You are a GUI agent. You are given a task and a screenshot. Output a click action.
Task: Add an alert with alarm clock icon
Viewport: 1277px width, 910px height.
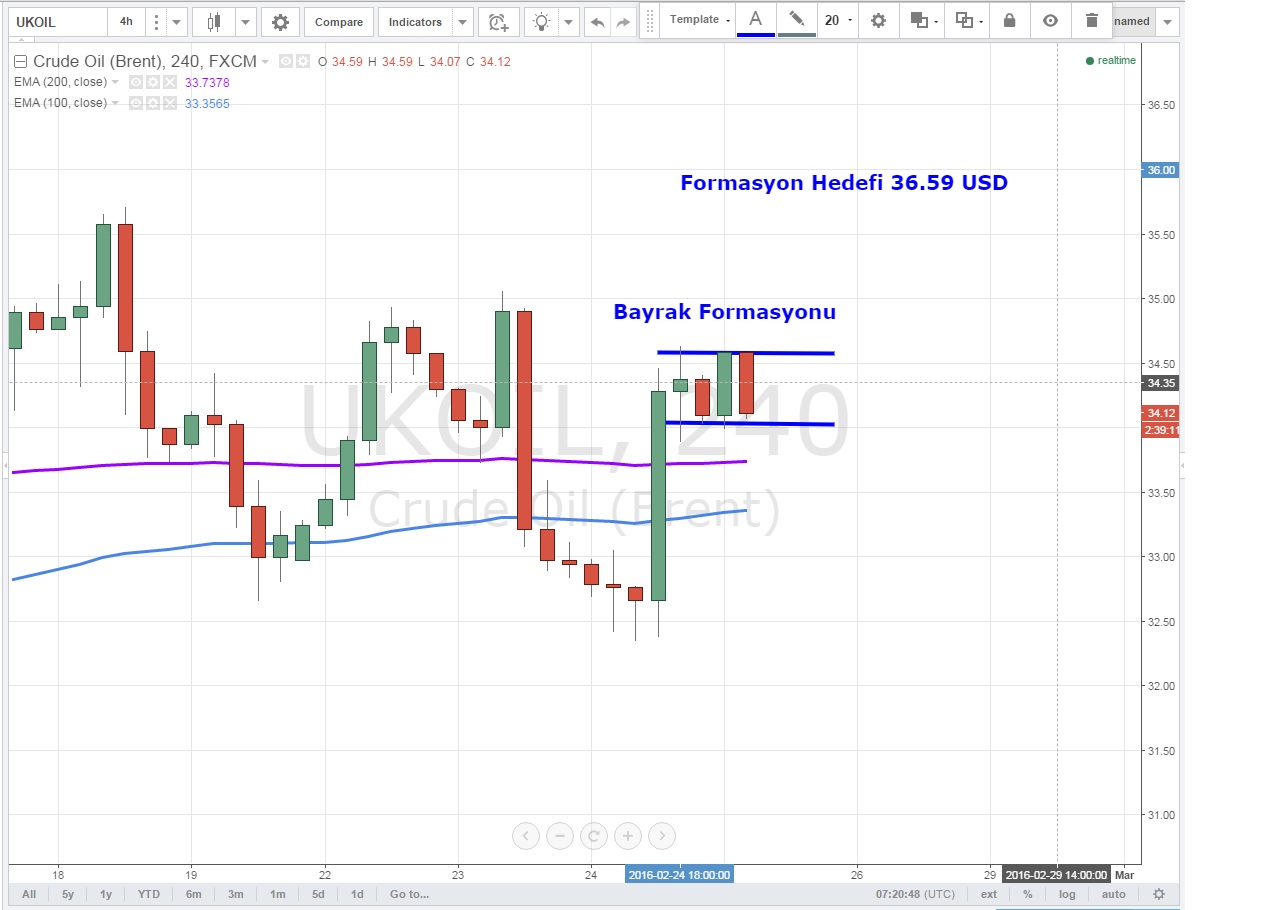[497, 22]
